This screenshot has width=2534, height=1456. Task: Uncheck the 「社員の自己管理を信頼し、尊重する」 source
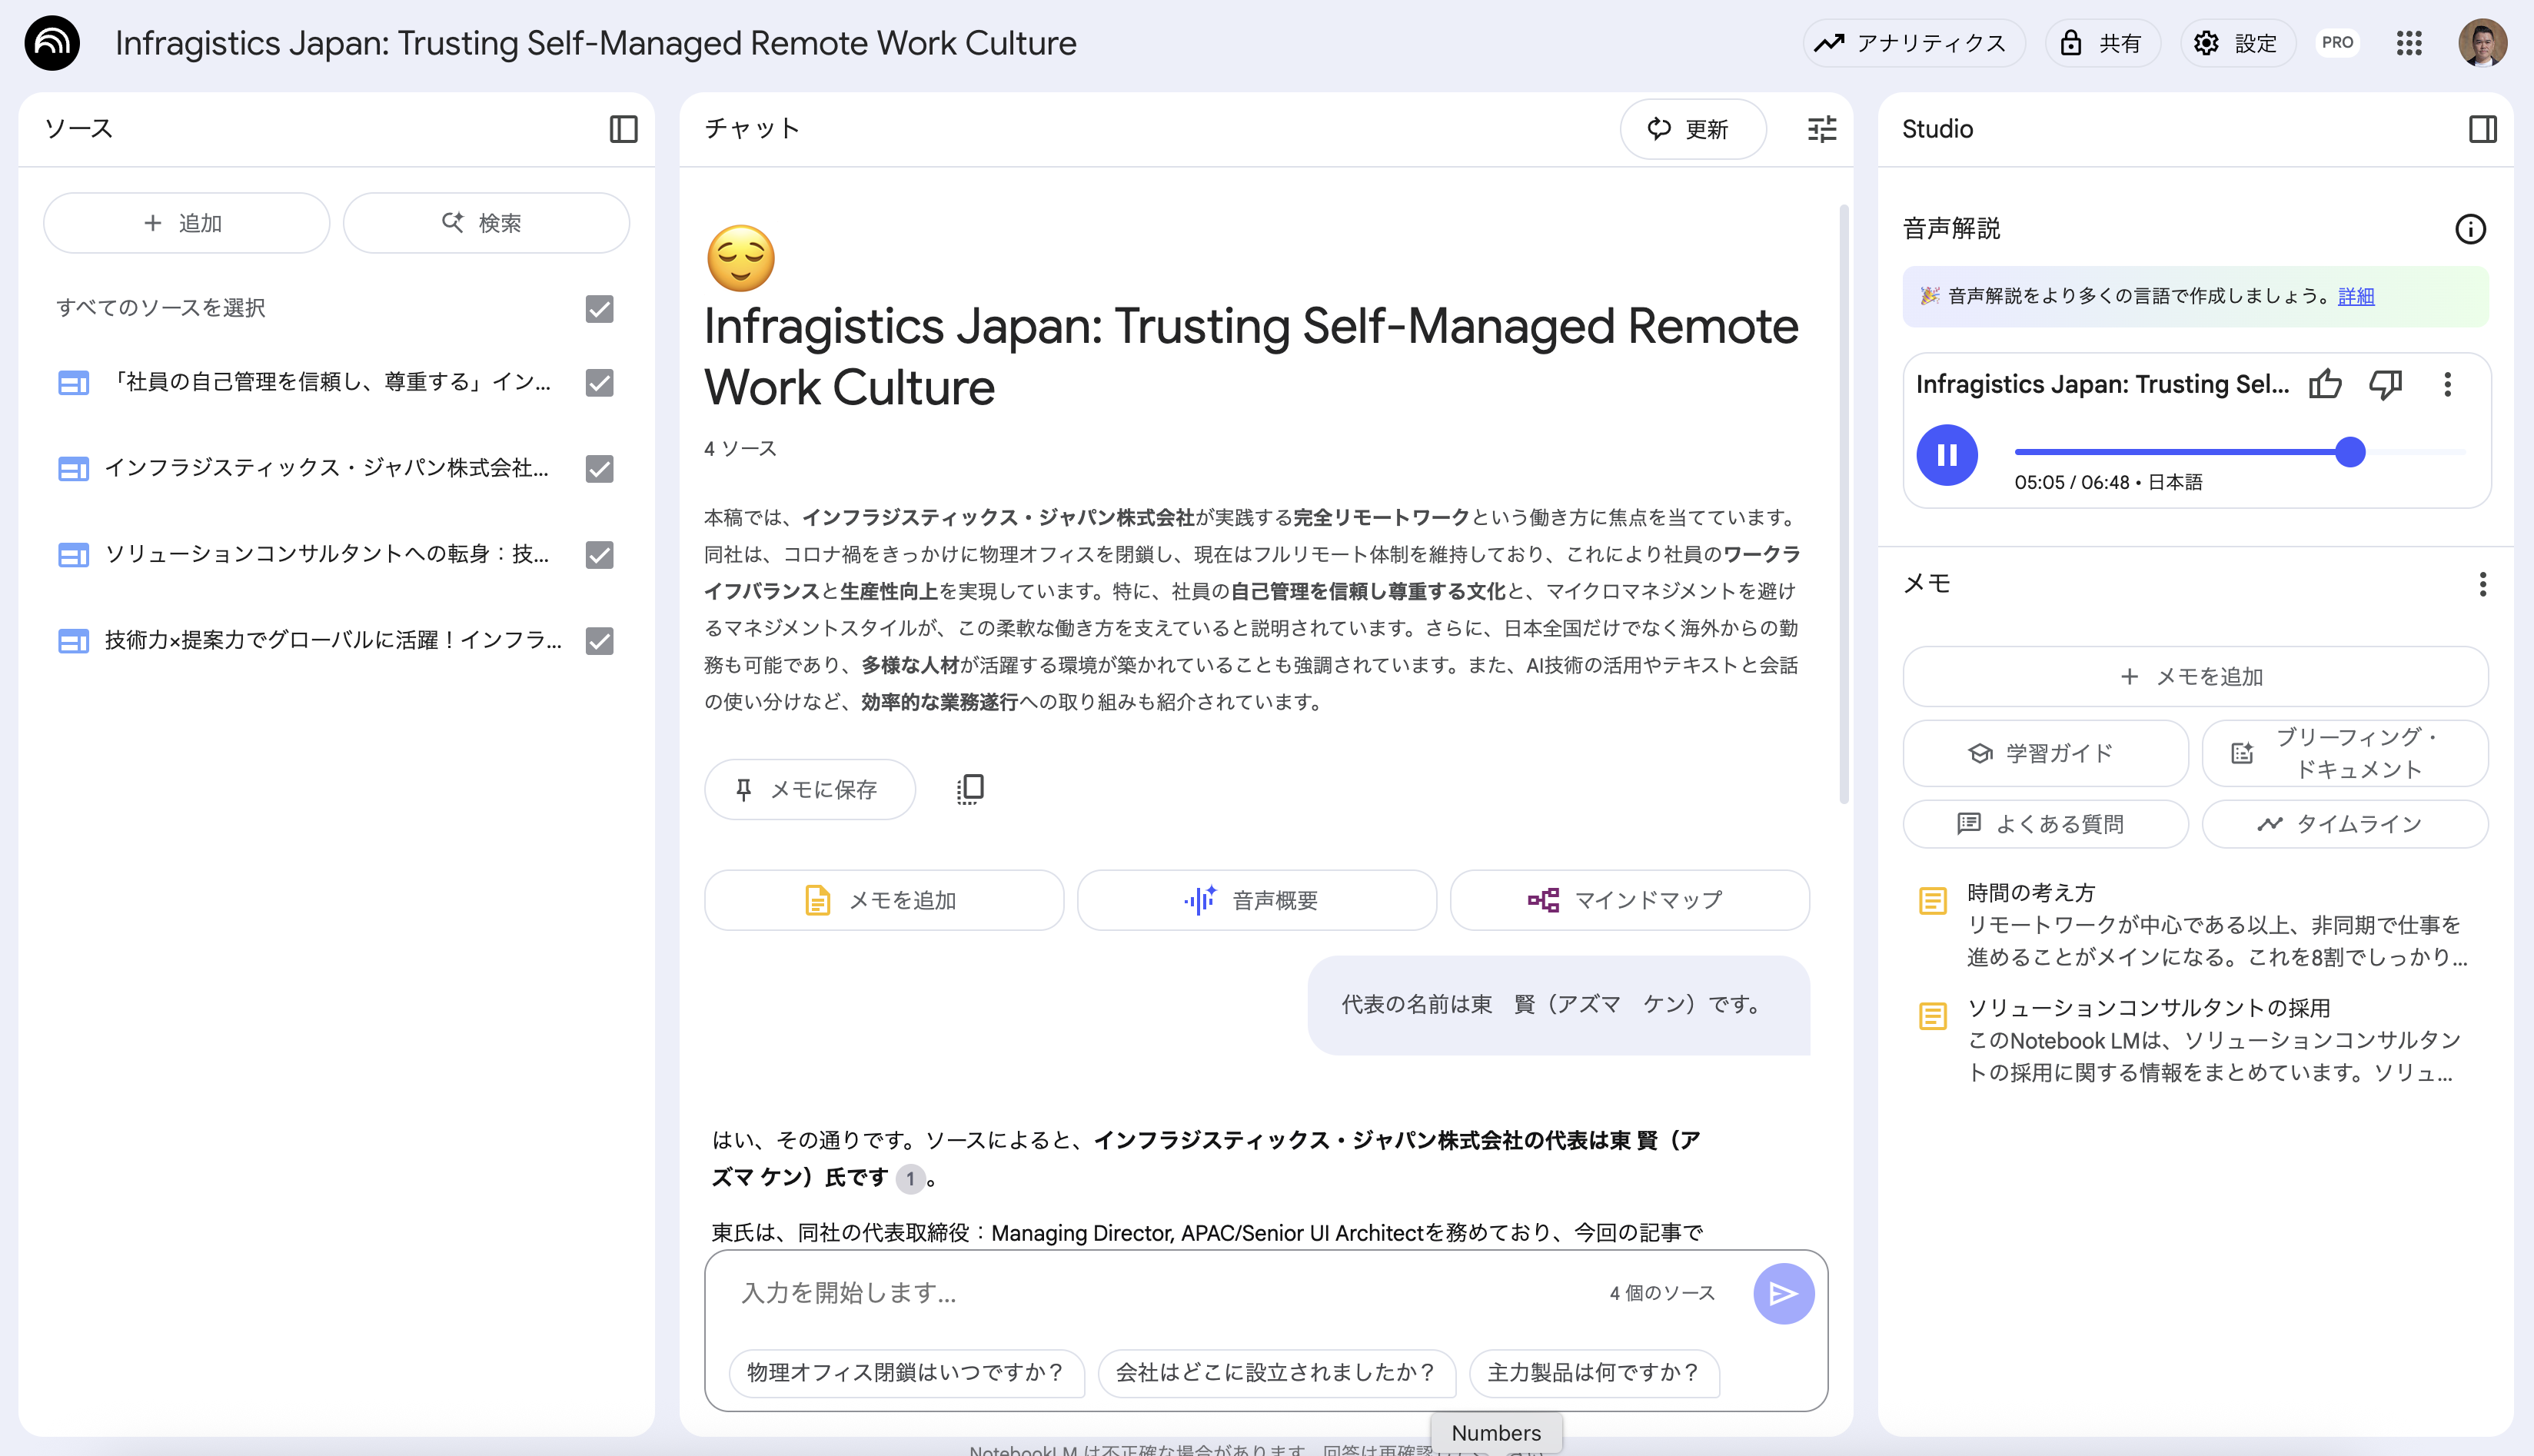click(x=599, y=383)
